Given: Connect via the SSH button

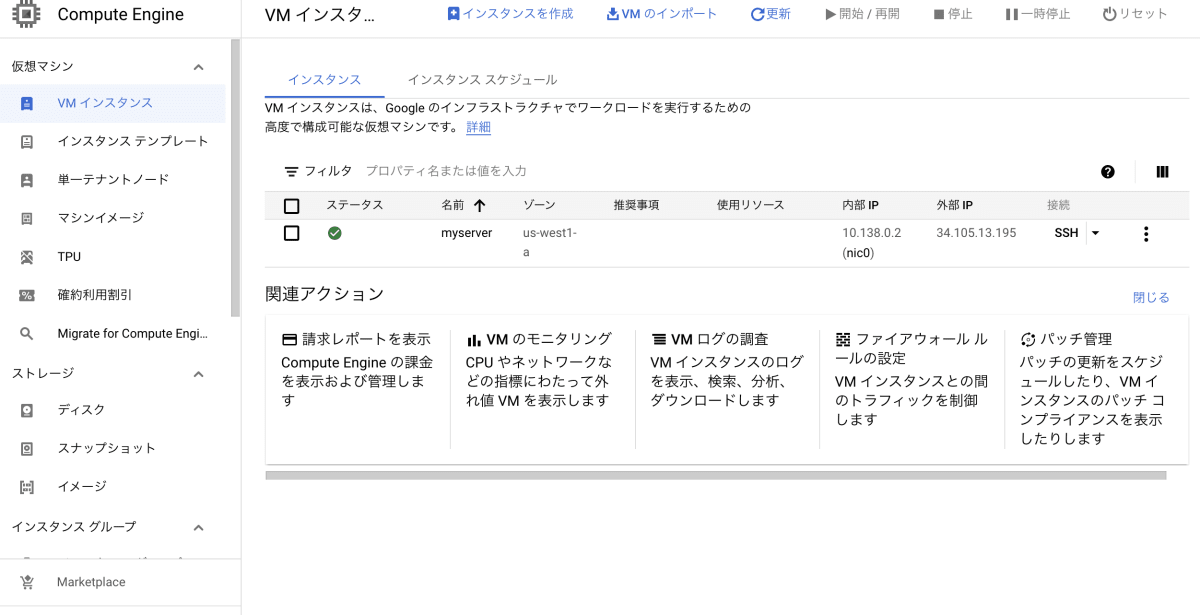Looking at the screenshot, I should tap(1066, 233).
